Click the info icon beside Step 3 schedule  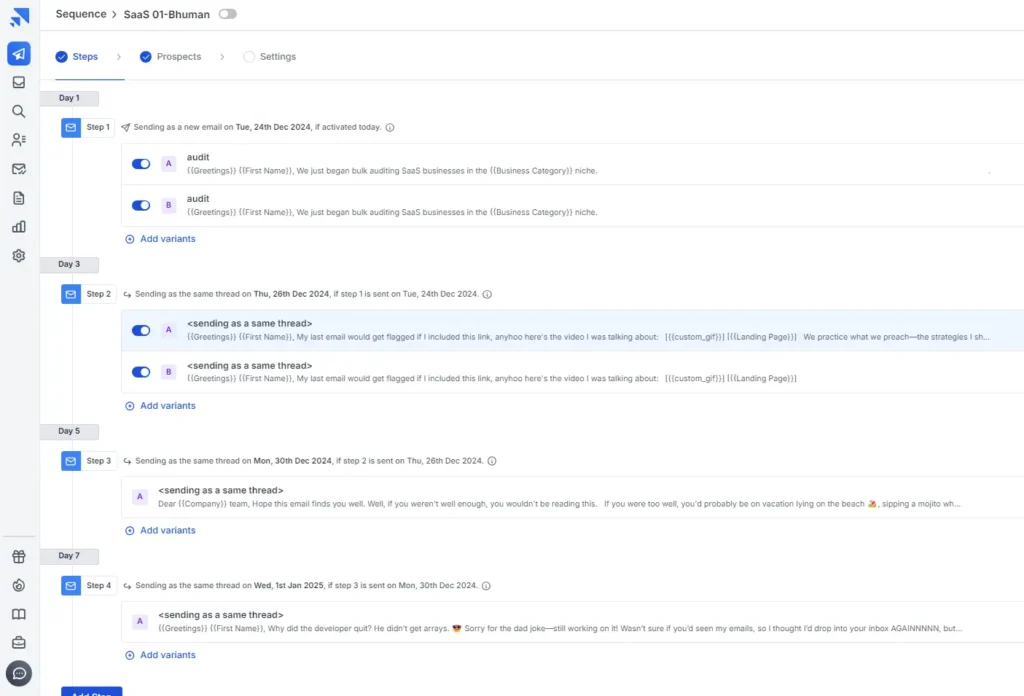492,461
